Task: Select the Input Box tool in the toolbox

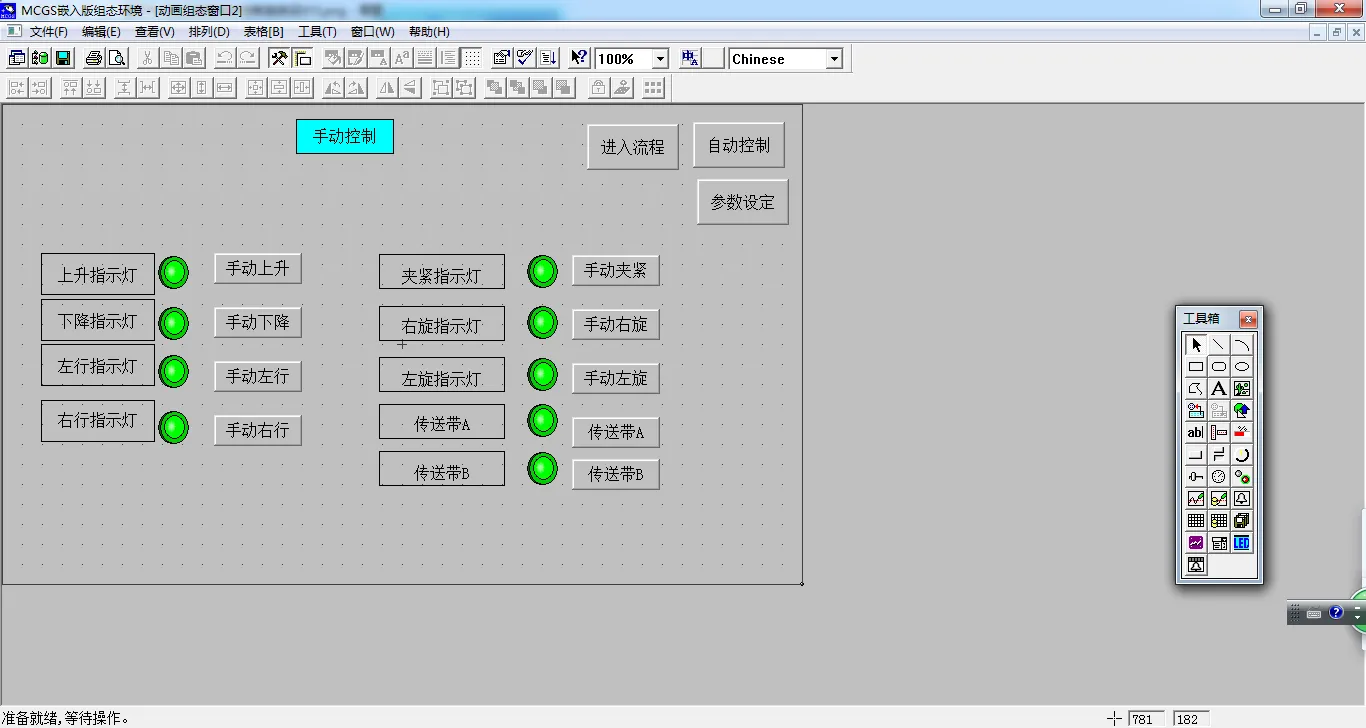Action: 1196,432
